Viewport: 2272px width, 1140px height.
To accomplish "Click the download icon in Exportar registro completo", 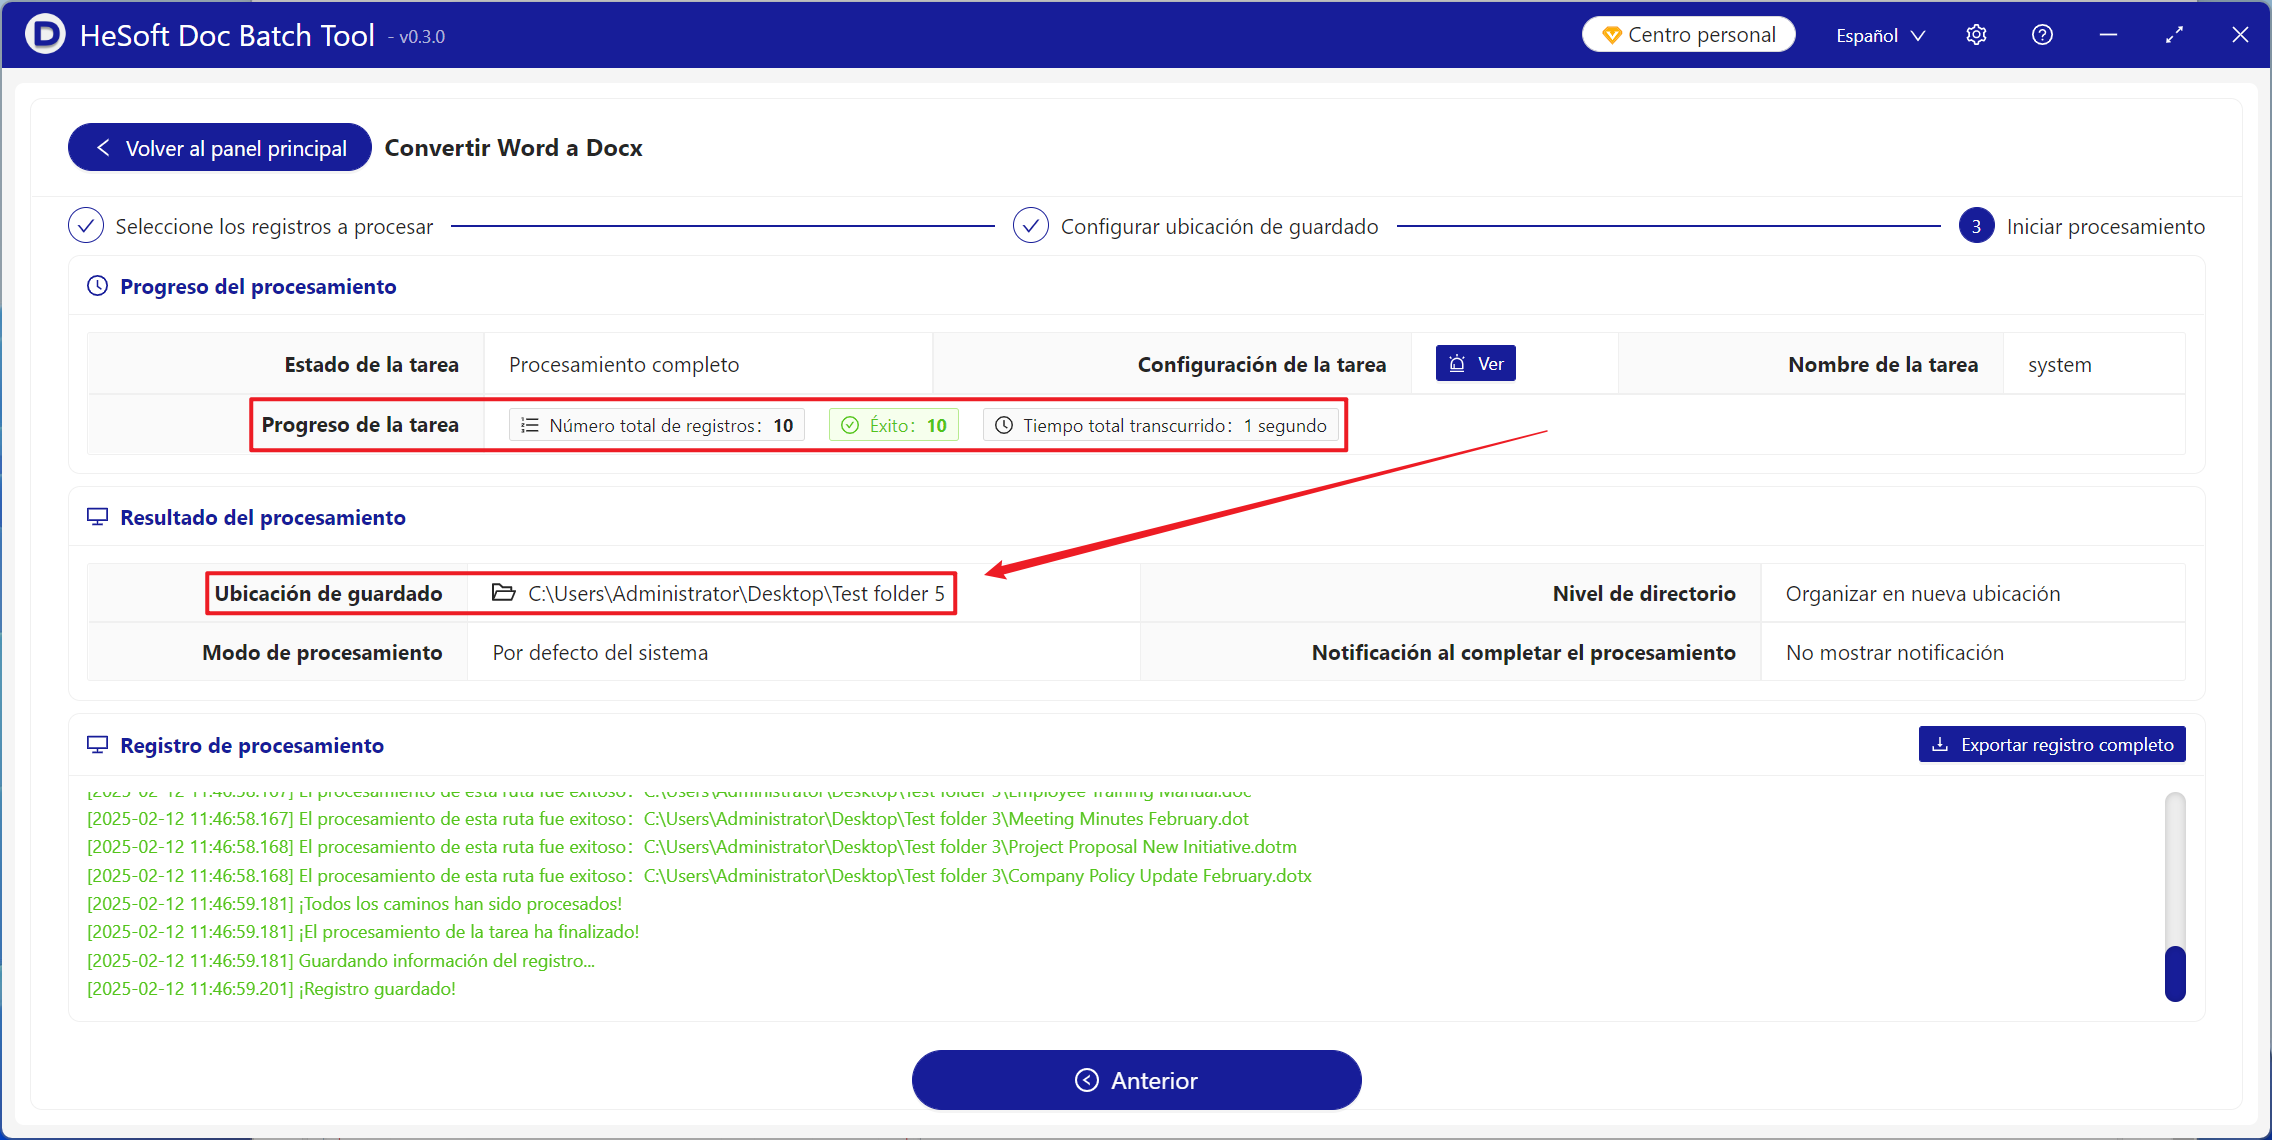I will [1940, 744].
